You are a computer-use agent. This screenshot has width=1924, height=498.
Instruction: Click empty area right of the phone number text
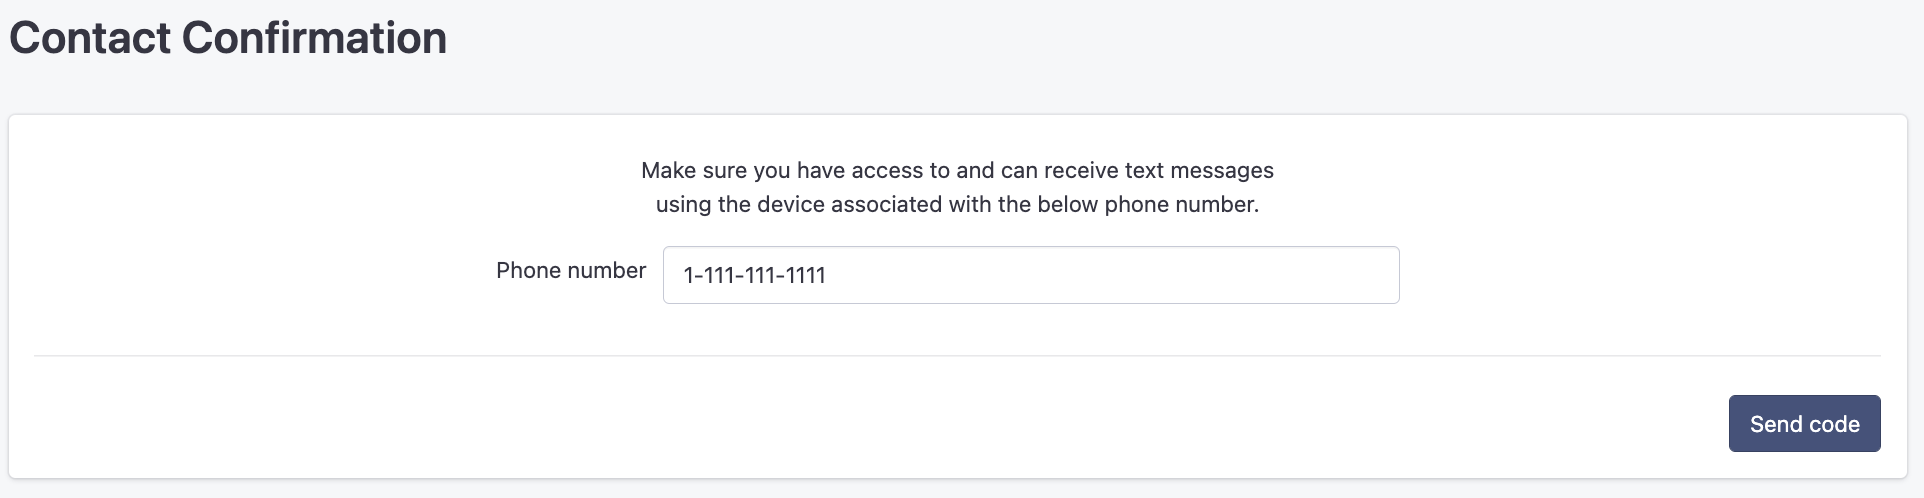(x=1110, y=275)
